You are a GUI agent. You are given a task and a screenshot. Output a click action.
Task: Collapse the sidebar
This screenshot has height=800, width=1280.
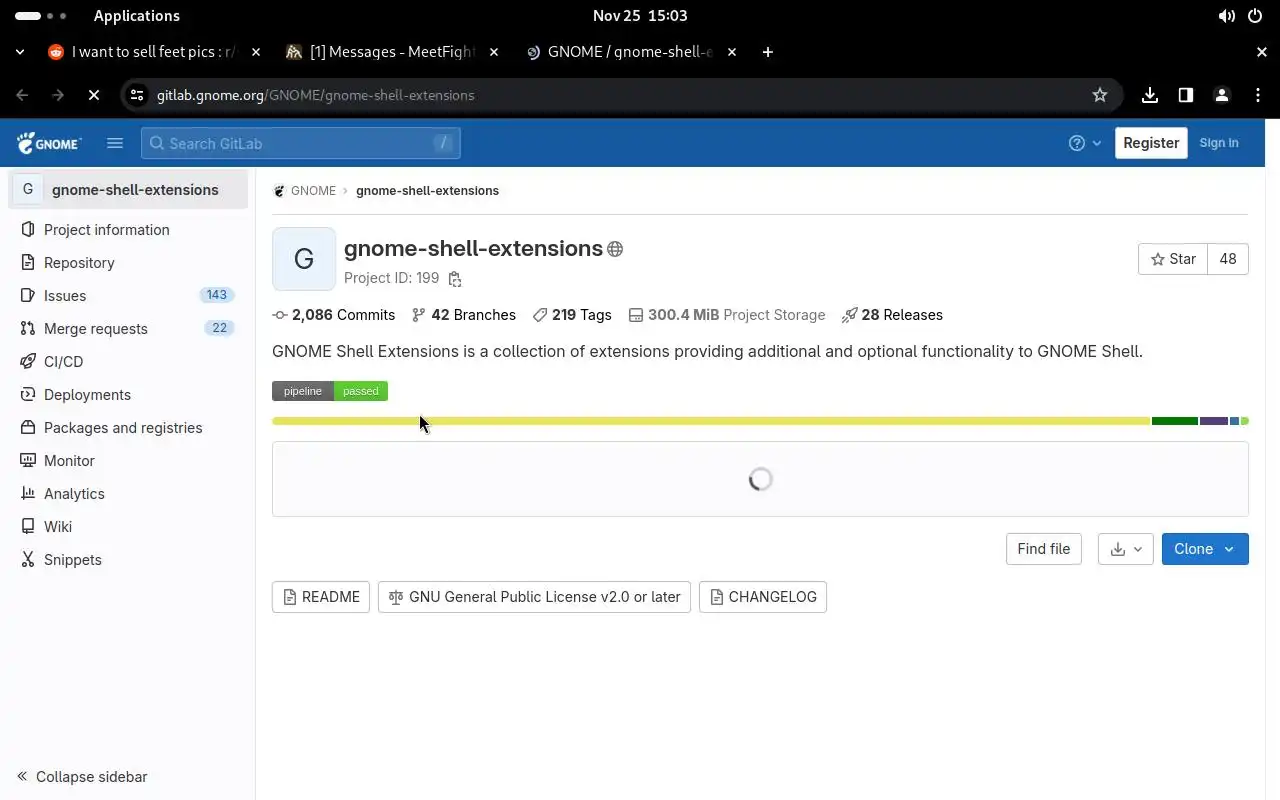tap(82, 777)
